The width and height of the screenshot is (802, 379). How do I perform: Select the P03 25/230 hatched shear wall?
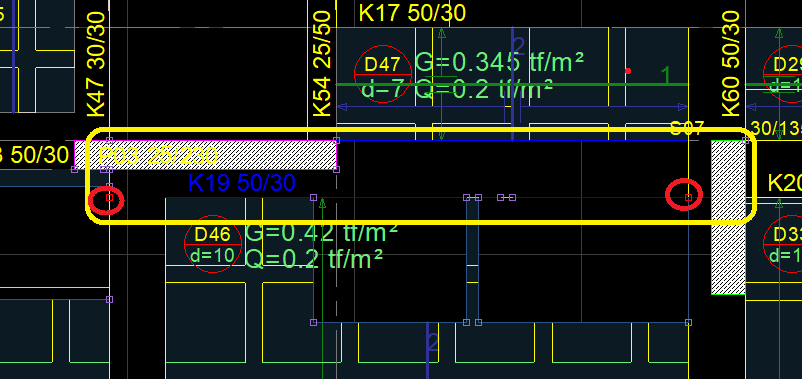206,155
